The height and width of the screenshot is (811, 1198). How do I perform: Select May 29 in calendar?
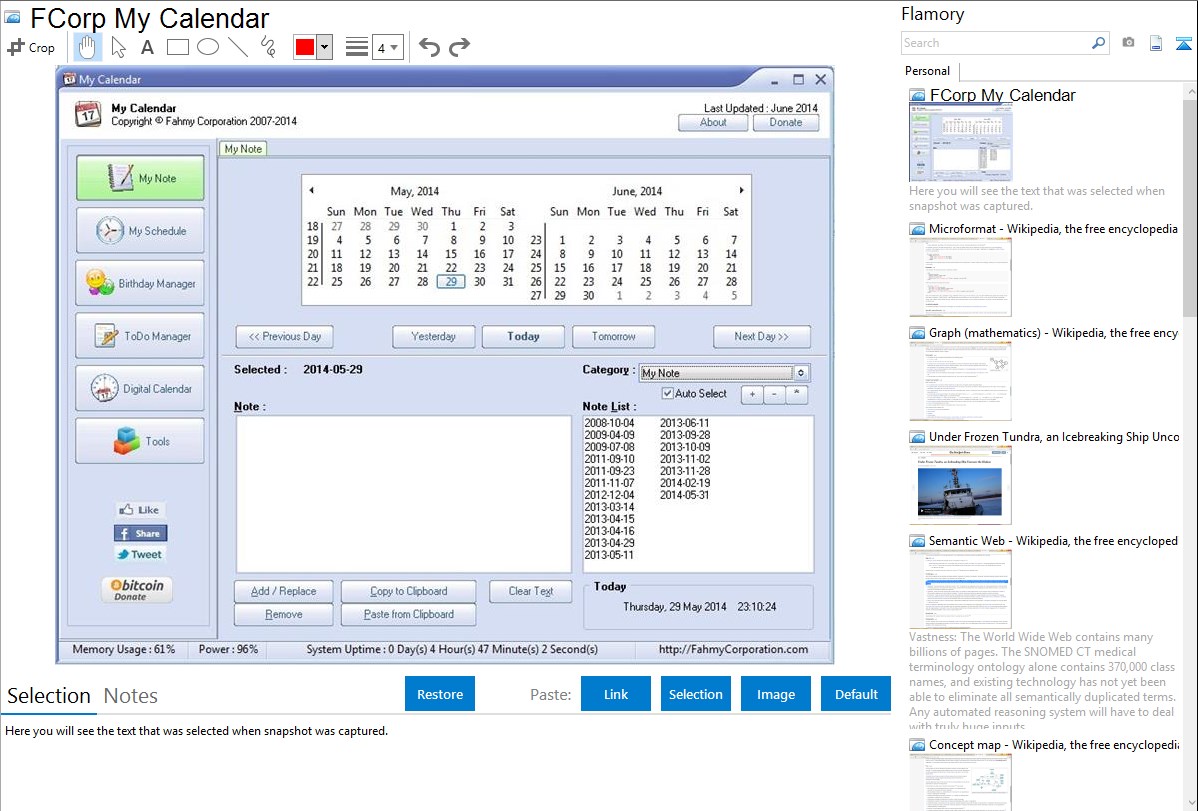click(x=451, y=282)
